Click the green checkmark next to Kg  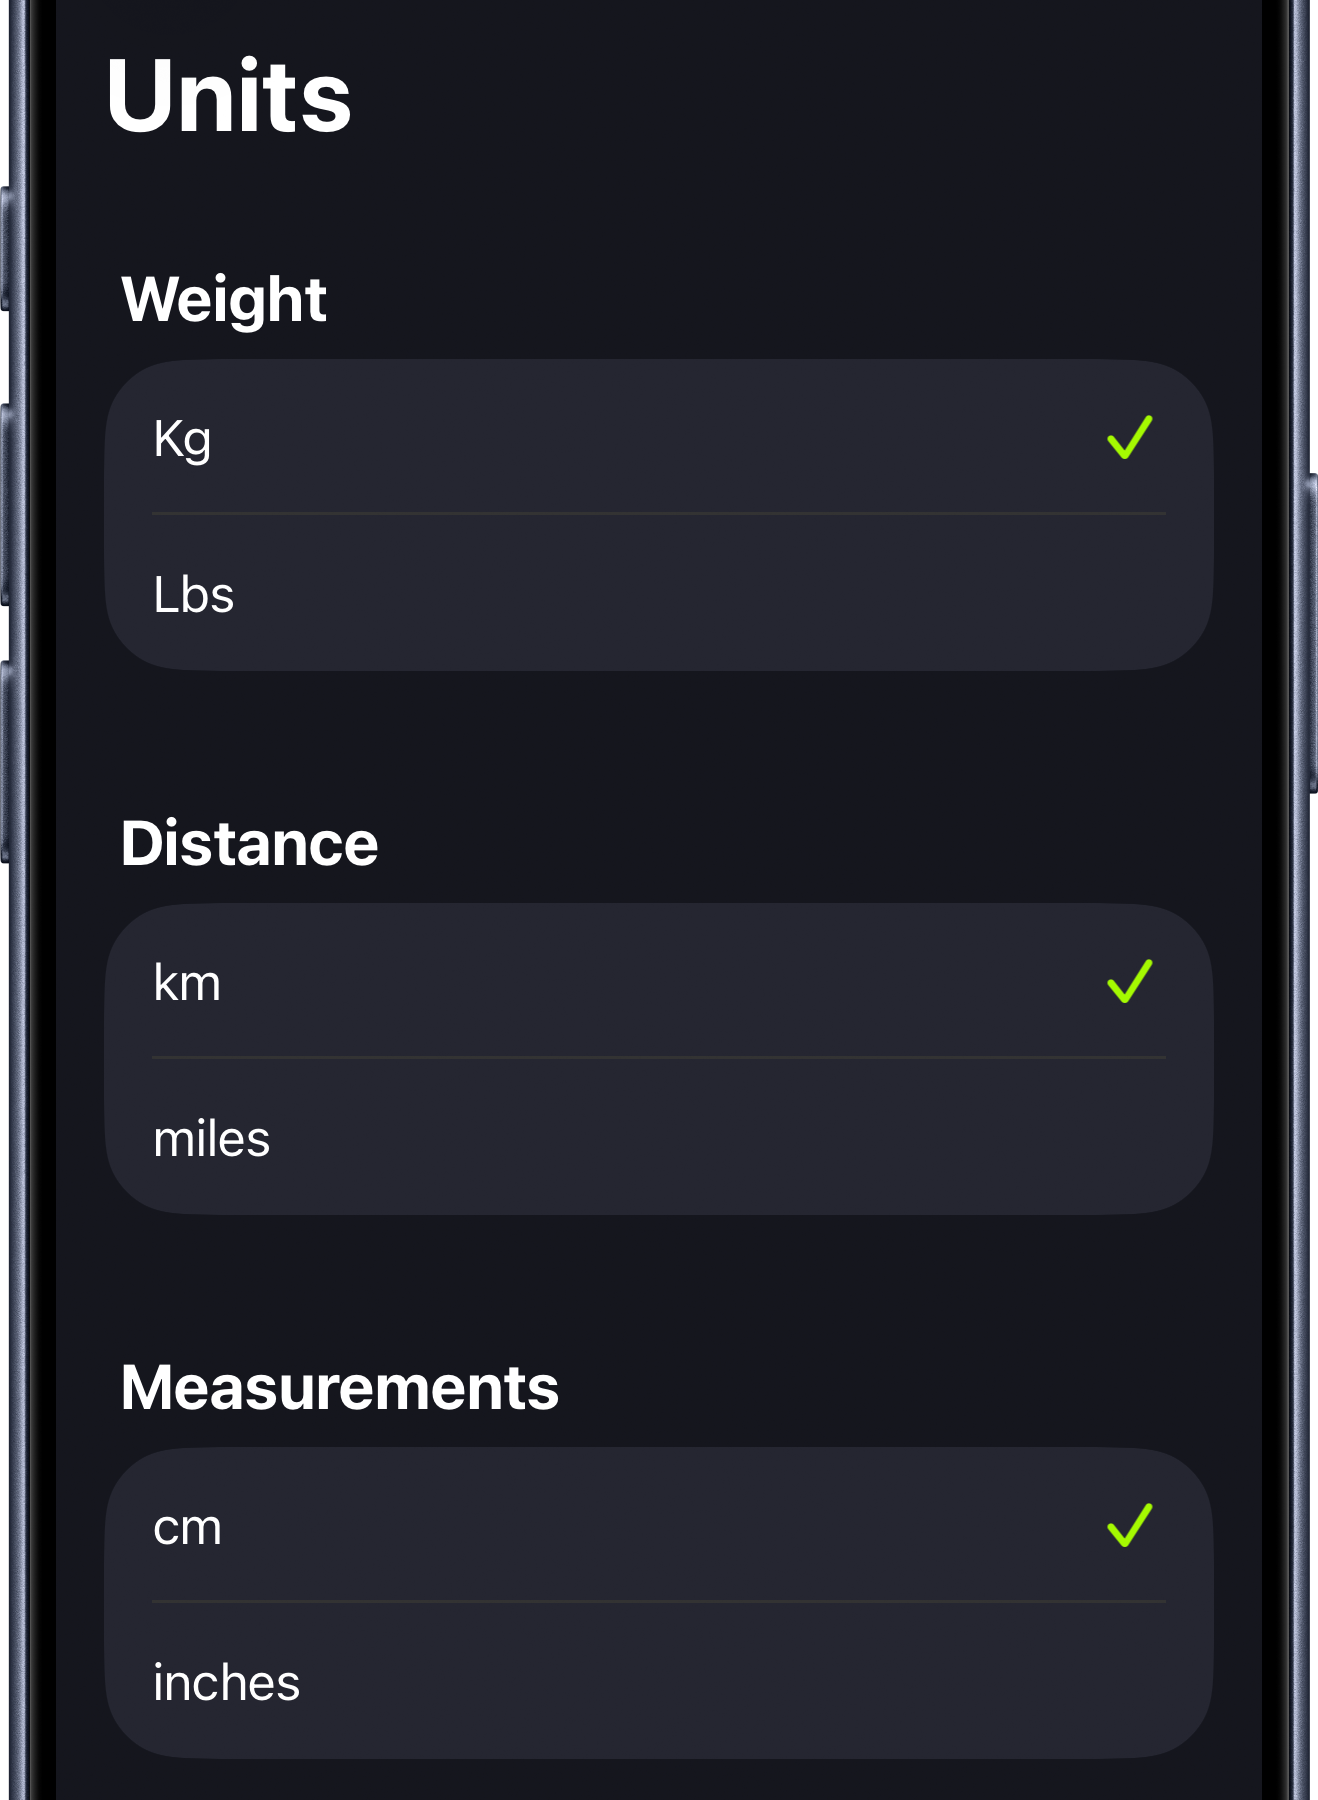coord(1130,438)
